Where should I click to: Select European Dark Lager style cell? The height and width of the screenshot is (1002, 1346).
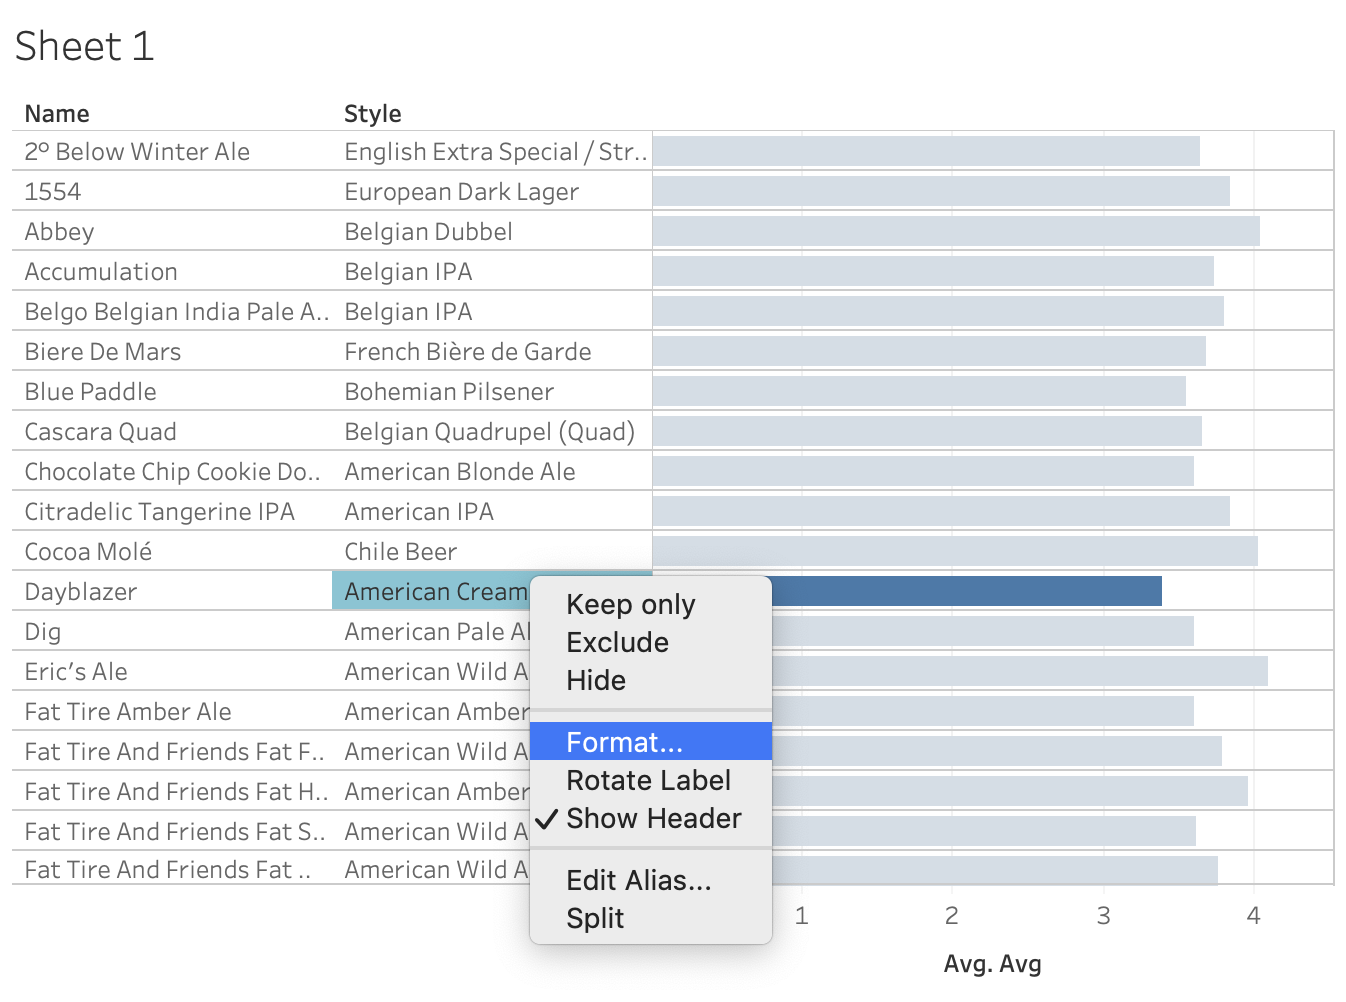tap(461, 191)
